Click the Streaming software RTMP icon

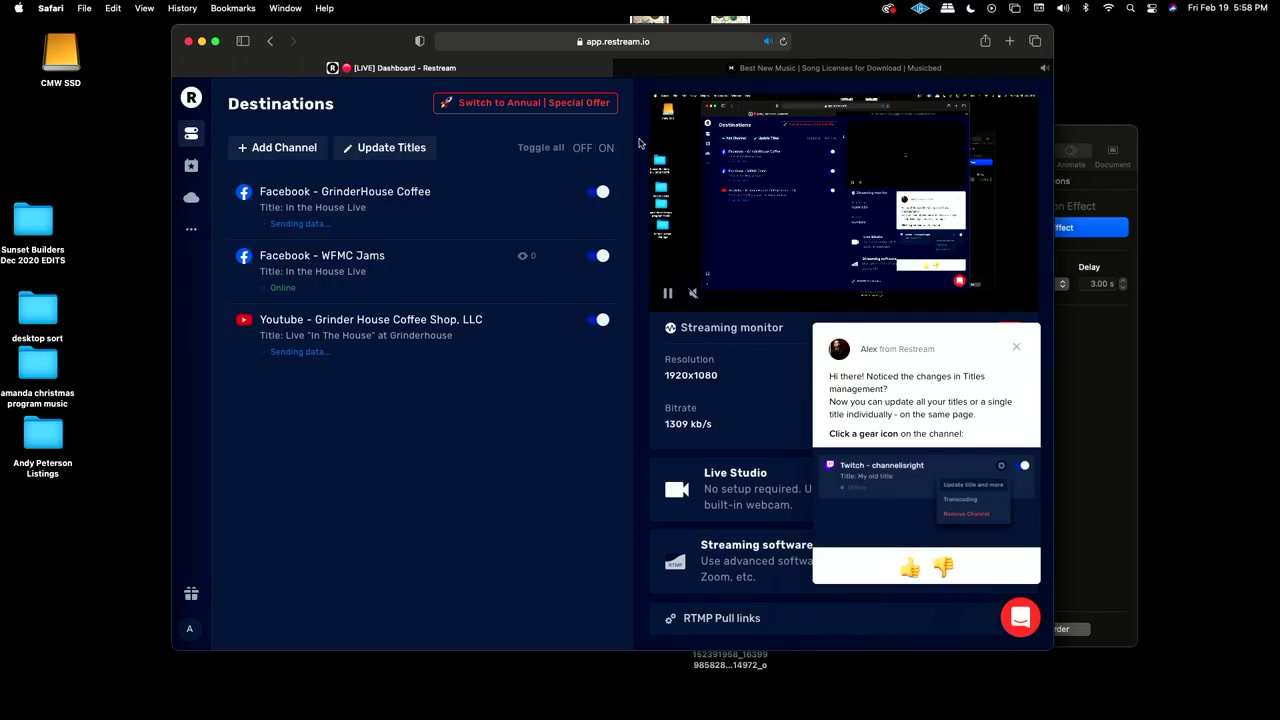[x=675, y=561]
